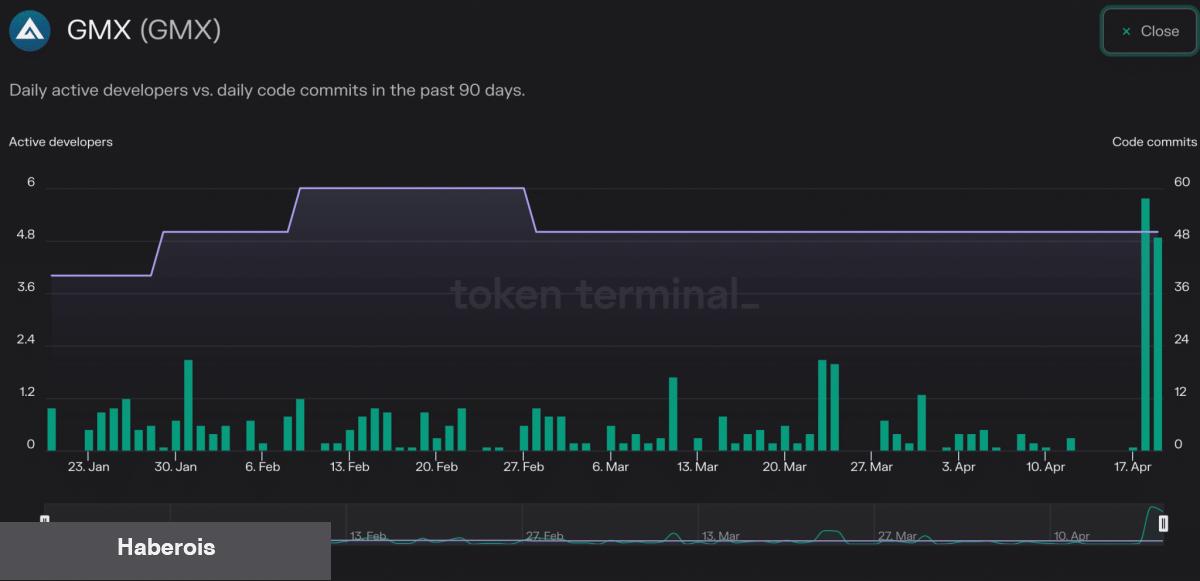1200x581 pixels.
Task: Click the '6. Mar' x-axis date label
Action: pos(610,467)
